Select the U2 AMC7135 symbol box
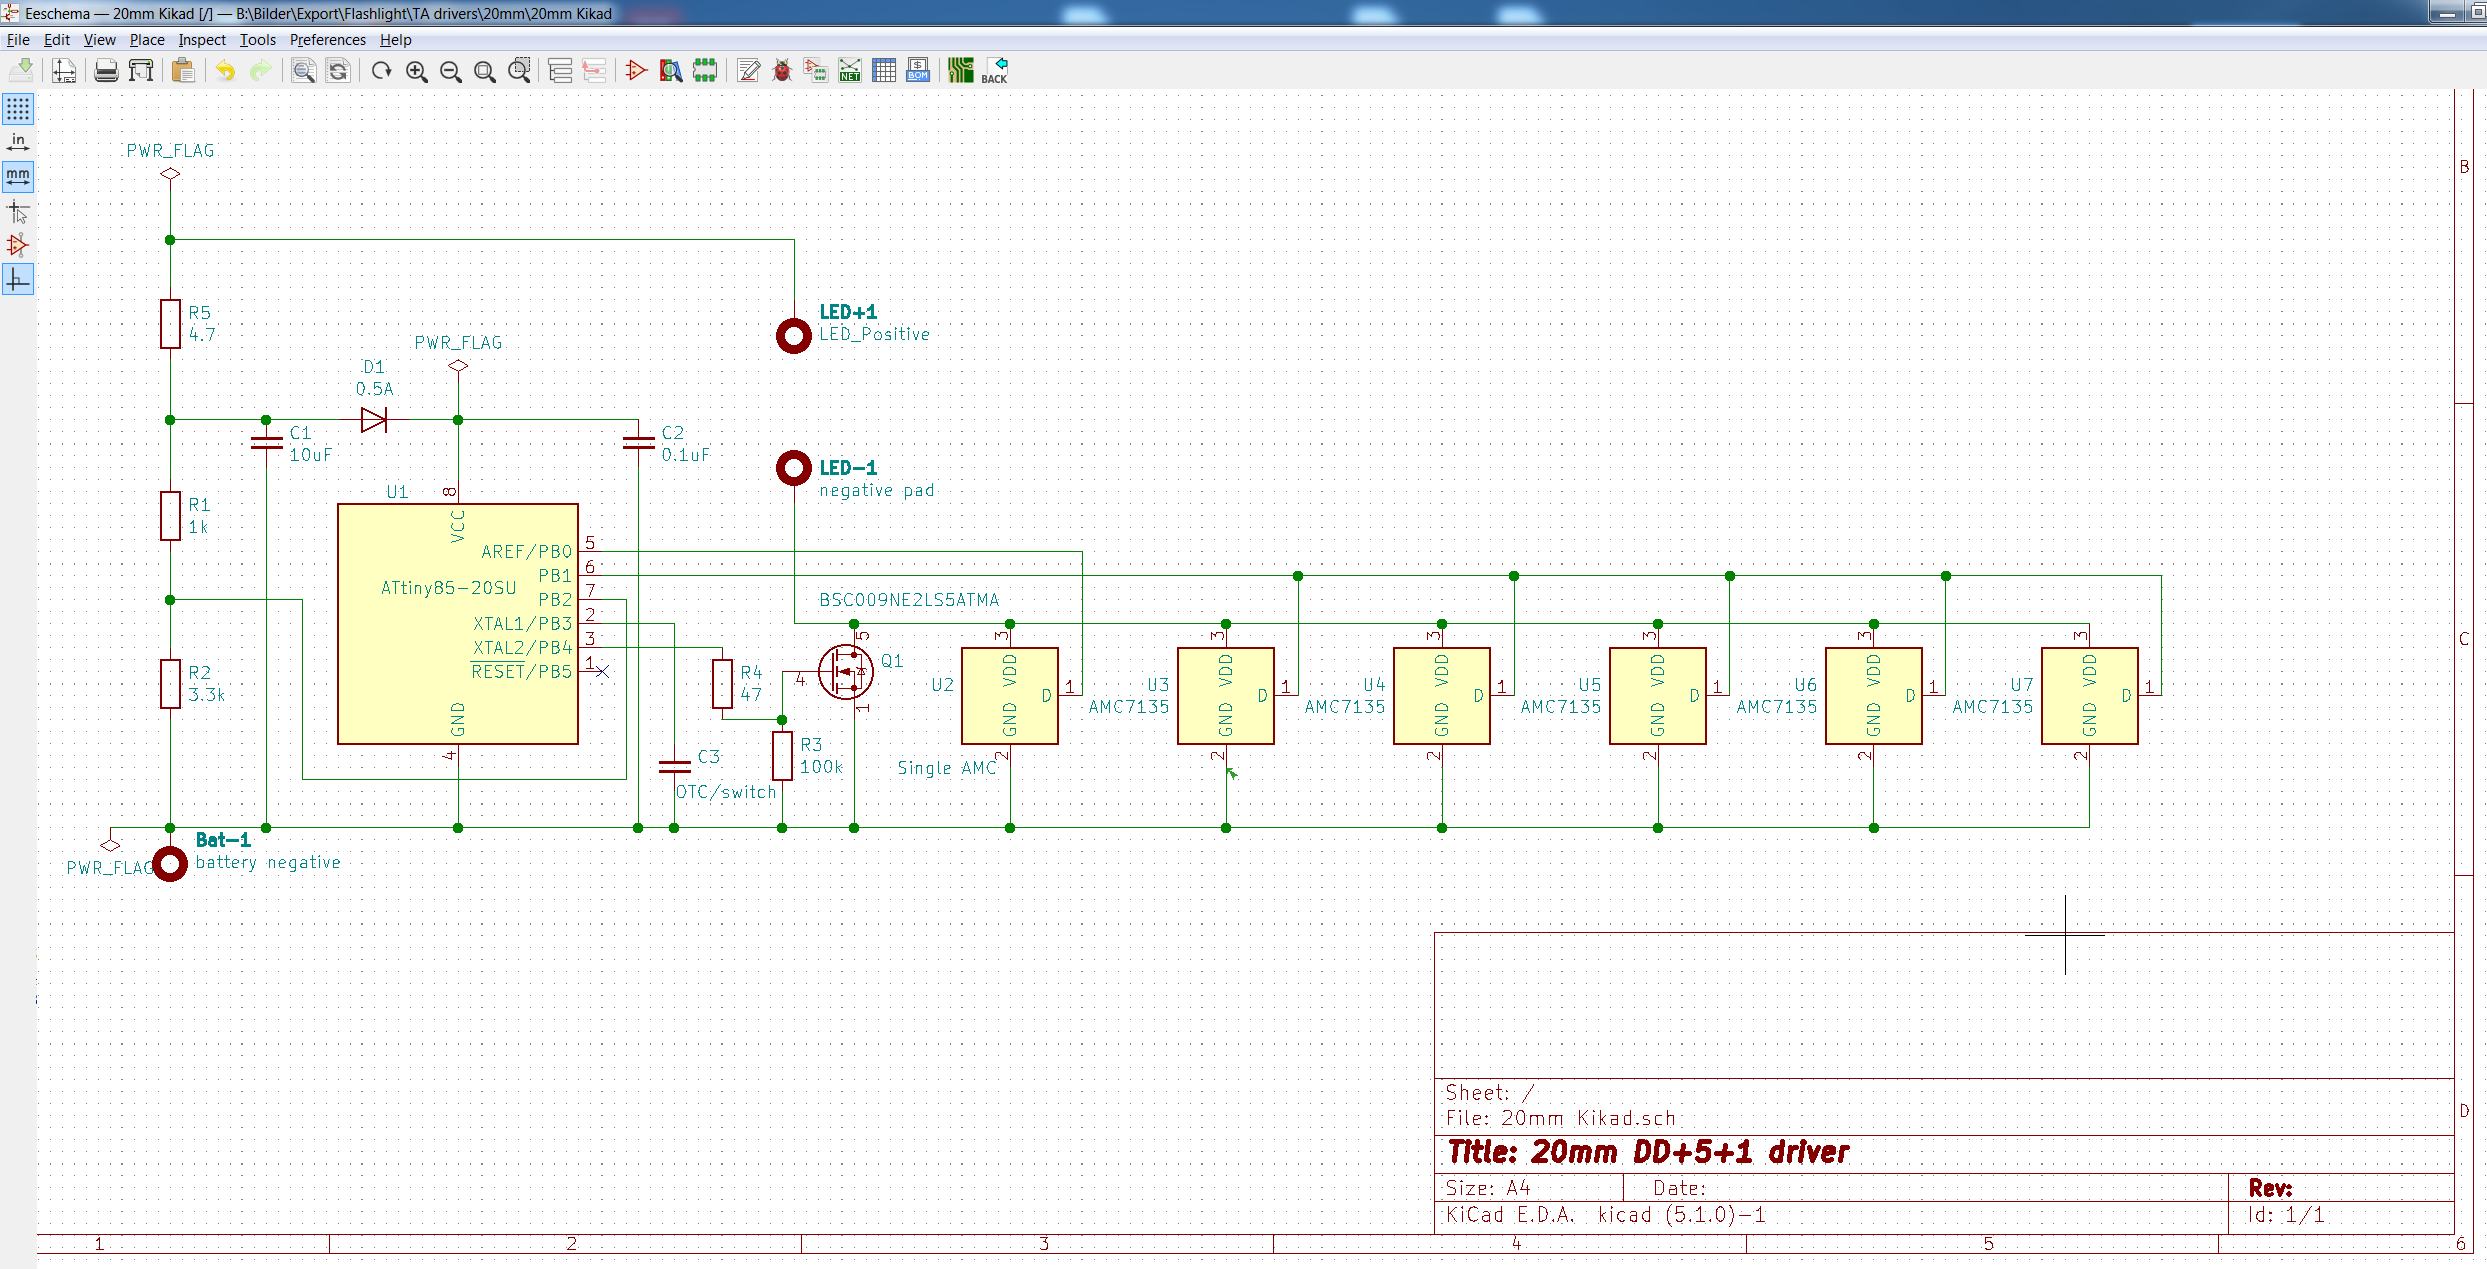The image size is (2487, 1269). [1010, 696]
